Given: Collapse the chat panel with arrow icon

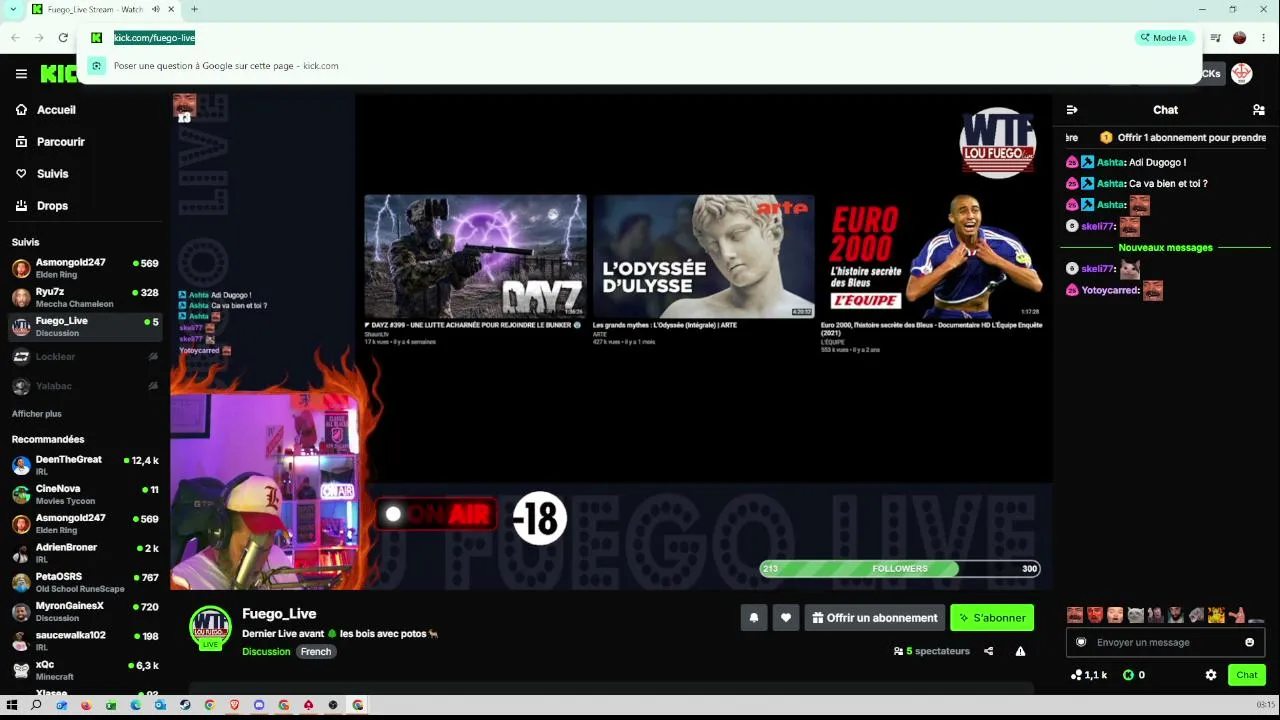Looking at the screenshot, I should [x=1072, y=110].
